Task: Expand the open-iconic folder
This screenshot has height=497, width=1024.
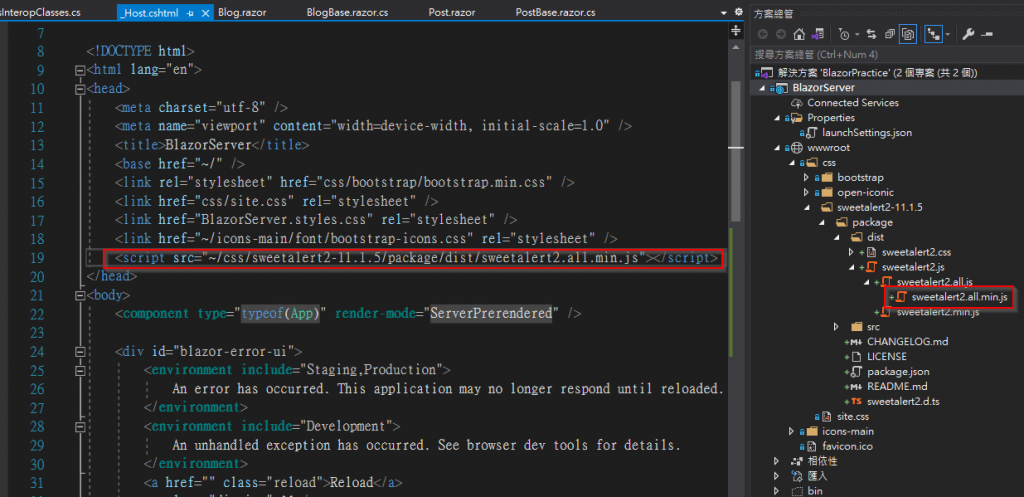Action: click(807, 192)
